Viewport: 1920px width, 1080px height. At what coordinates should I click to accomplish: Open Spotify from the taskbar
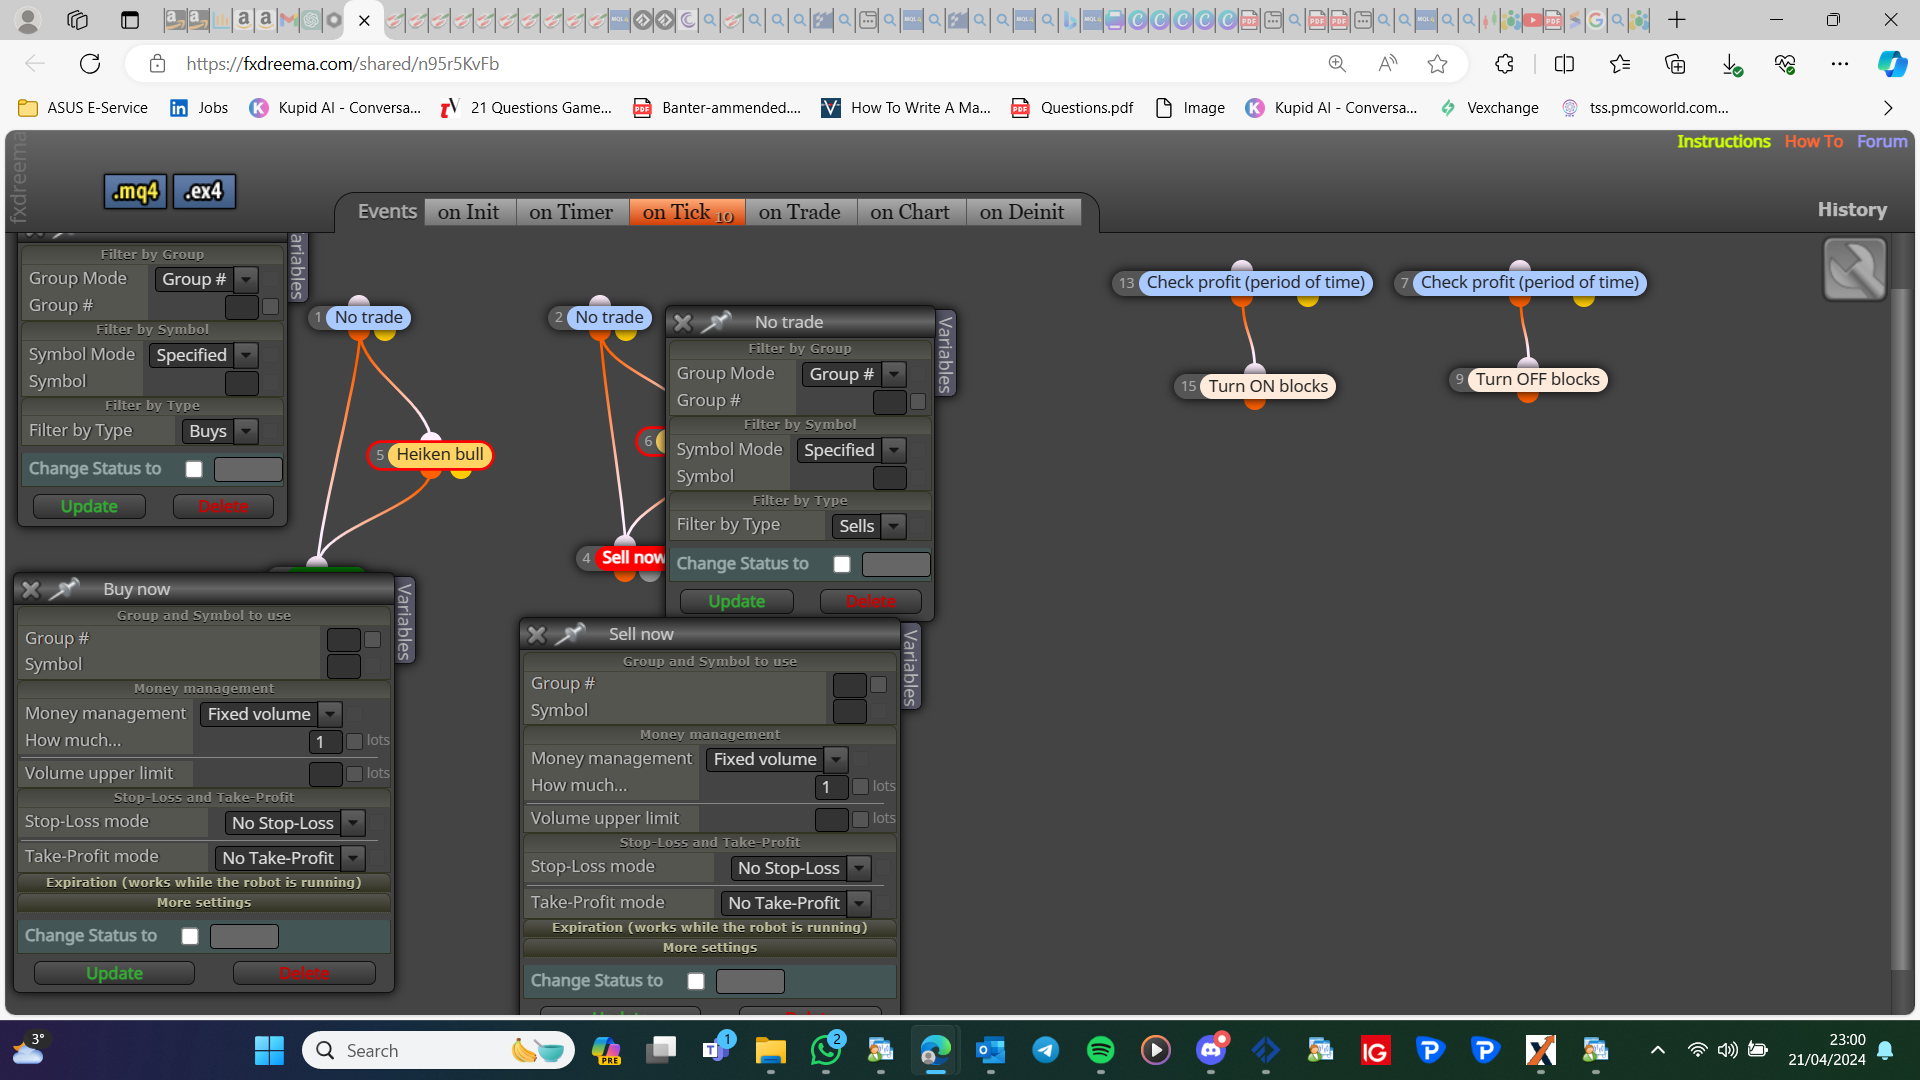1100,1050
